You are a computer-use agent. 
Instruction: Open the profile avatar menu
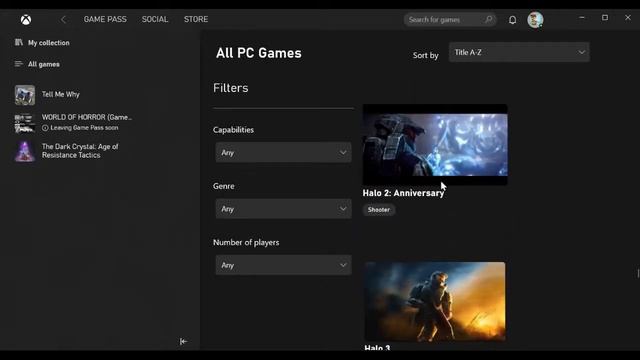(535, 20)
